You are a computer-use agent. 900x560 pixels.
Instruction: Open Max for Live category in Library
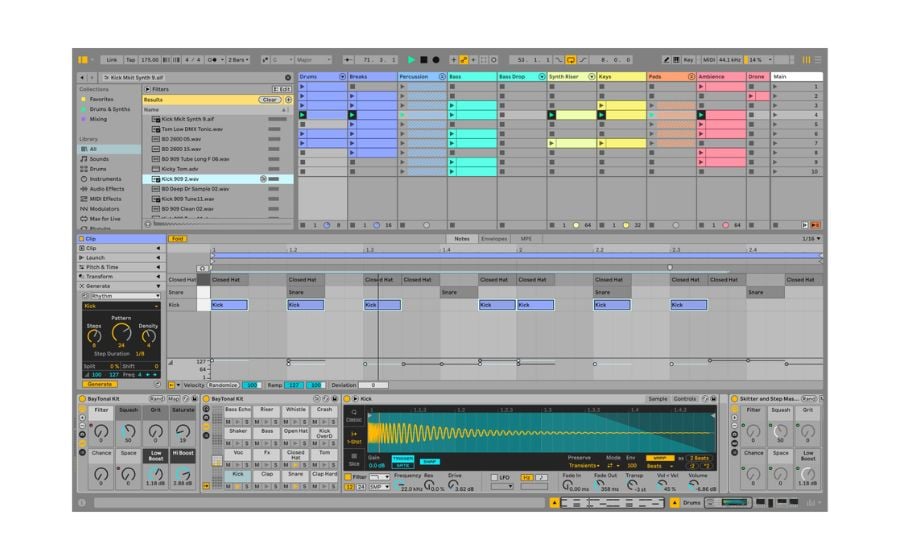(104, 219)
